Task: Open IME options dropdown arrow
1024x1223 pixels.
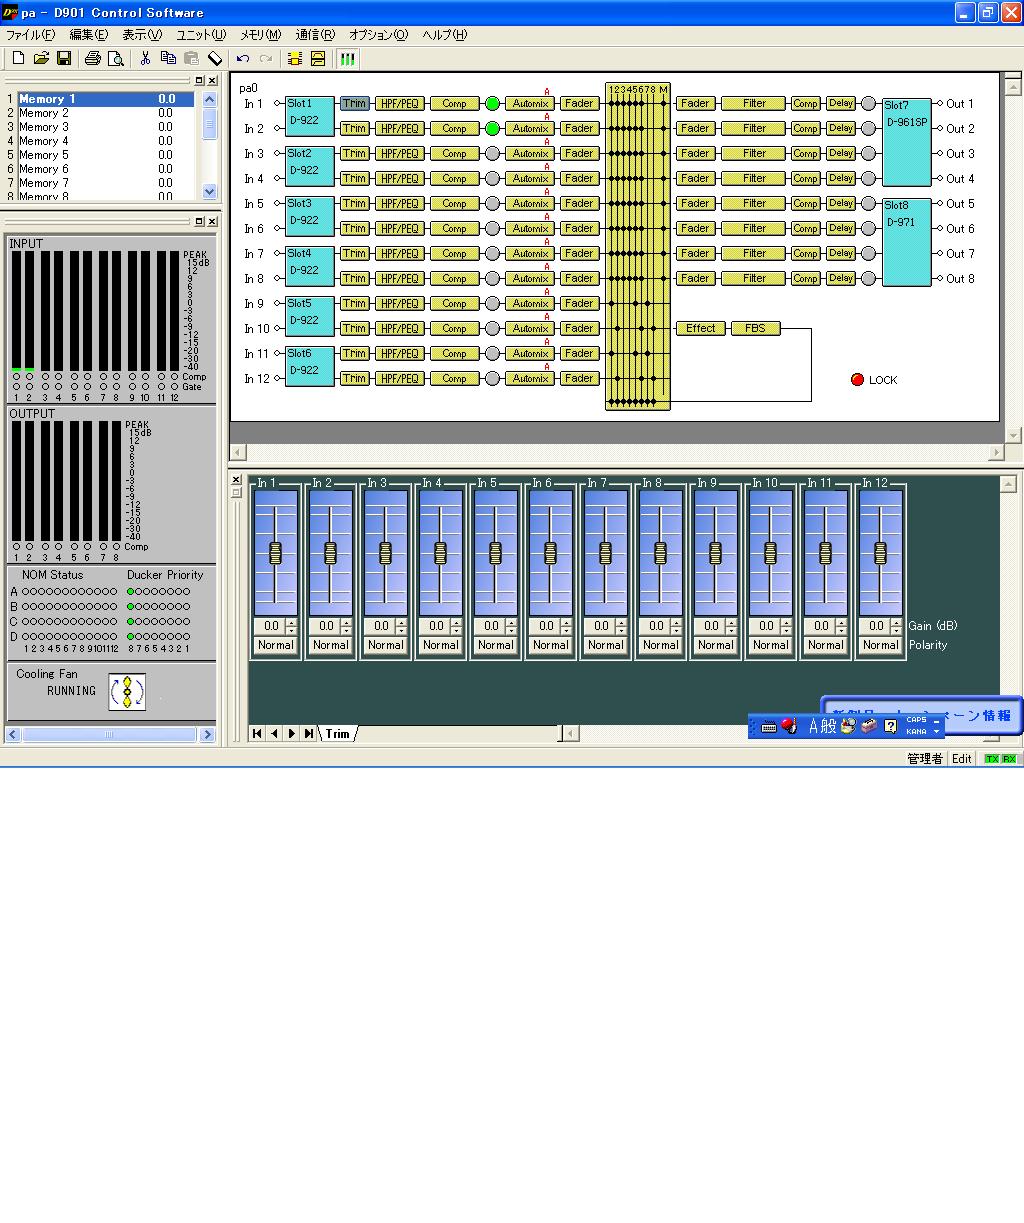Action: [x=936, y=732]
